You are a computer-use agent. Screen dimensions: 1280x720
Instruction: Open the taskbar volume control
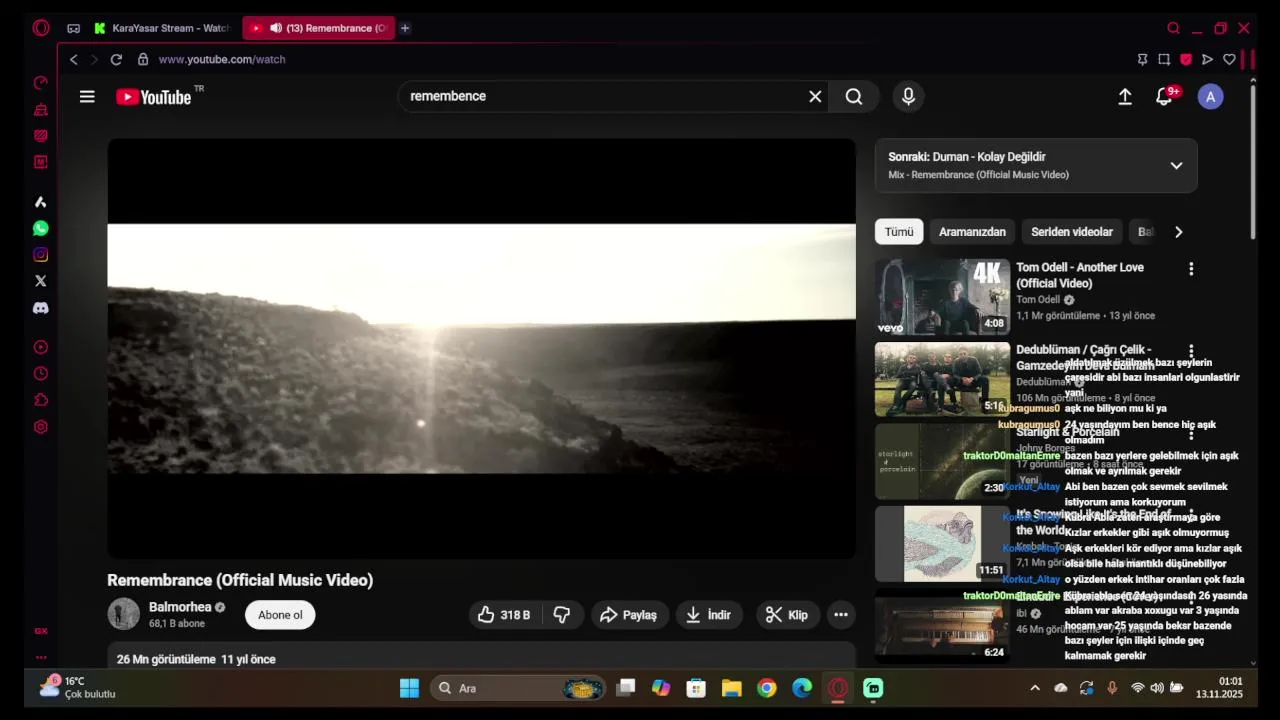click(x=1157, y=688)
